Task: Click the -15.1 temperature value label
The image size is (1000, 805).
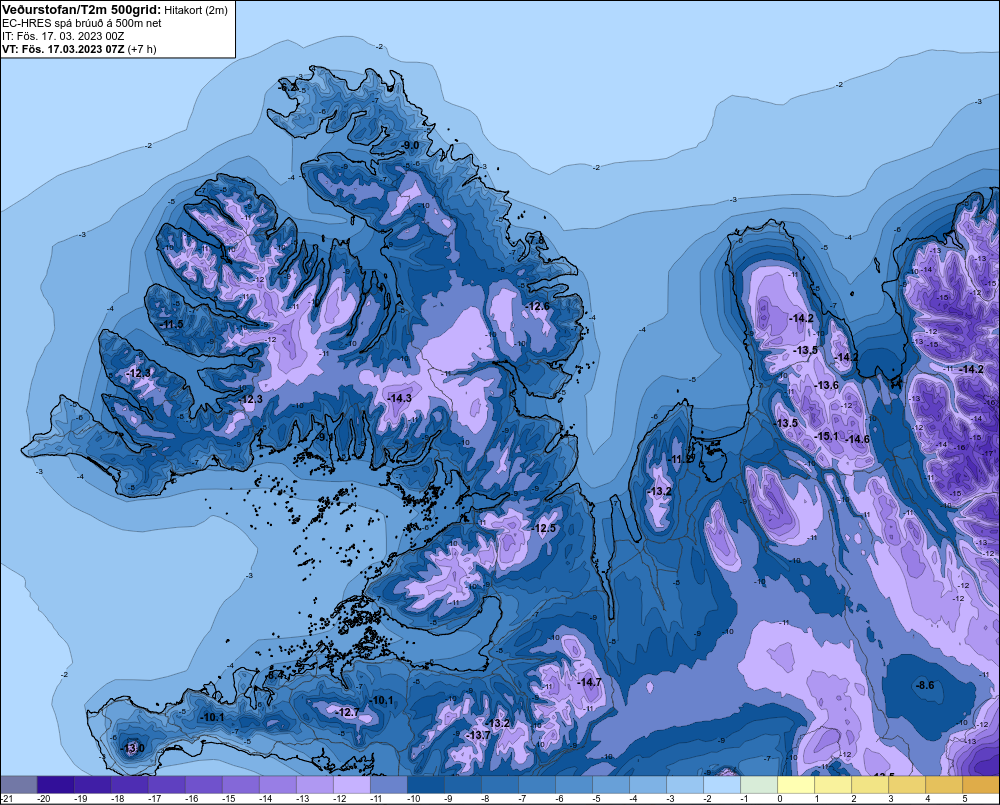Action: coord(827,436)
